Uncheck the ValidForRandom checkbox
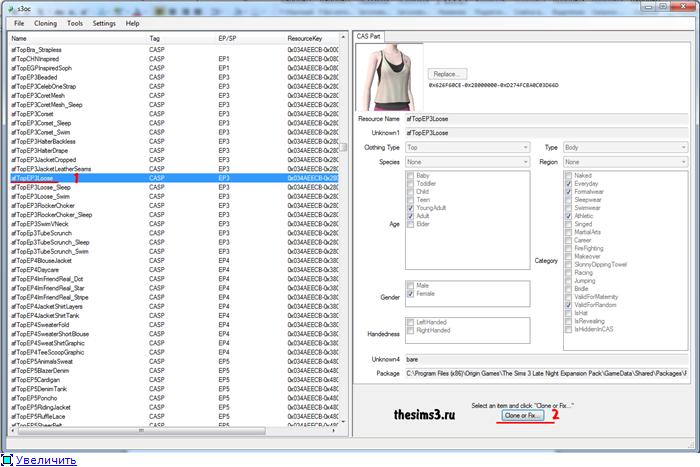The width and height of the screenshot is (700, 467). (568, 304)
